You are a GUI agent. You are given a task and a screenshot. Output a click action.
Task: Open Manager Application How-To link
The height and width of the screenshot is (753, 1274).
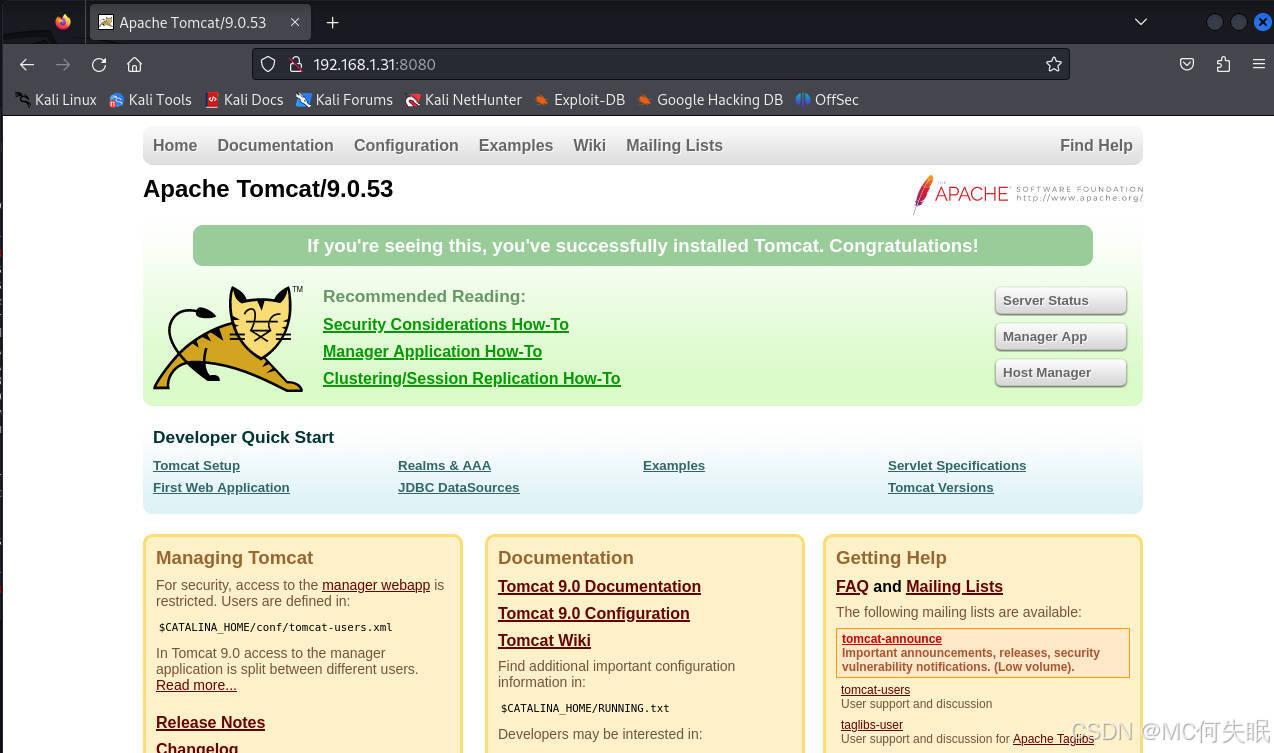(432, 351)
